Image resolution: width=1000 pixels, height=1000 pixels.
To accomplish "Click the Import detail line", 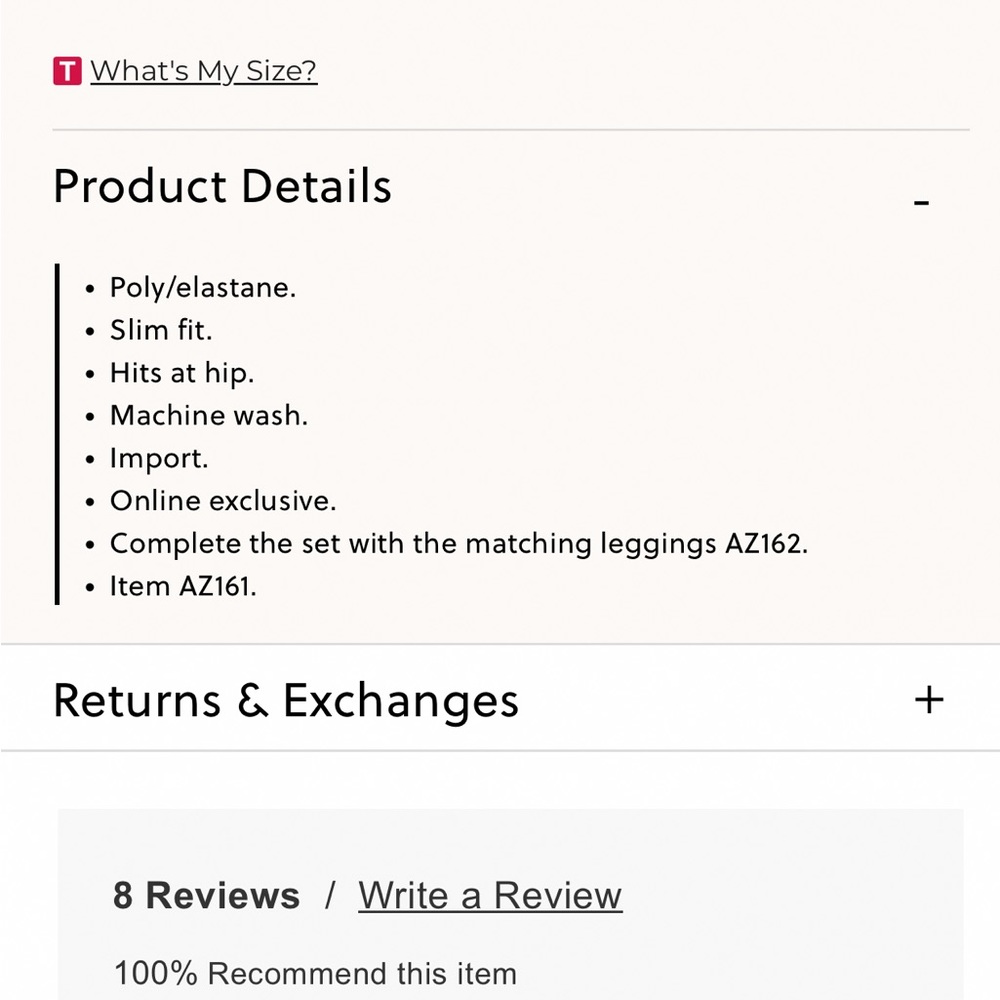I will click(x=159, y=458).
